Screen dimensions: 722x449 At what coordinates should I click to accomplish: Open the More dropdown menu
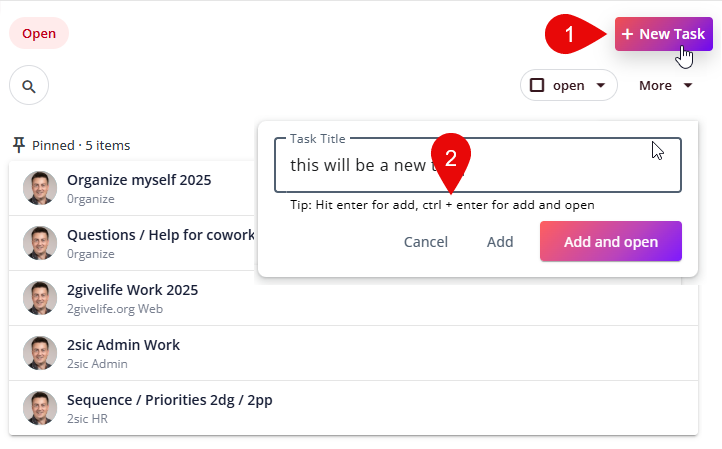point(666,86)
